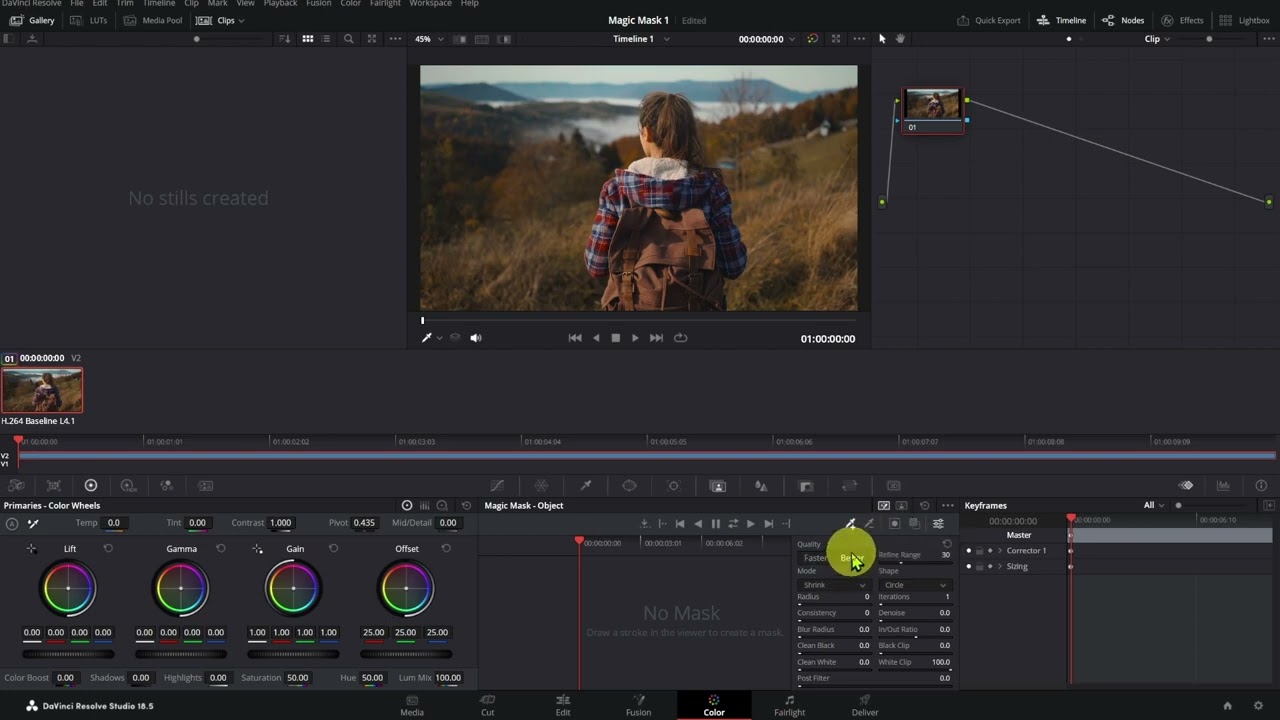Viewport: 1280px width, 720px height.
Task: Open the Information palette icon
Action: [x=1261, y=486]
